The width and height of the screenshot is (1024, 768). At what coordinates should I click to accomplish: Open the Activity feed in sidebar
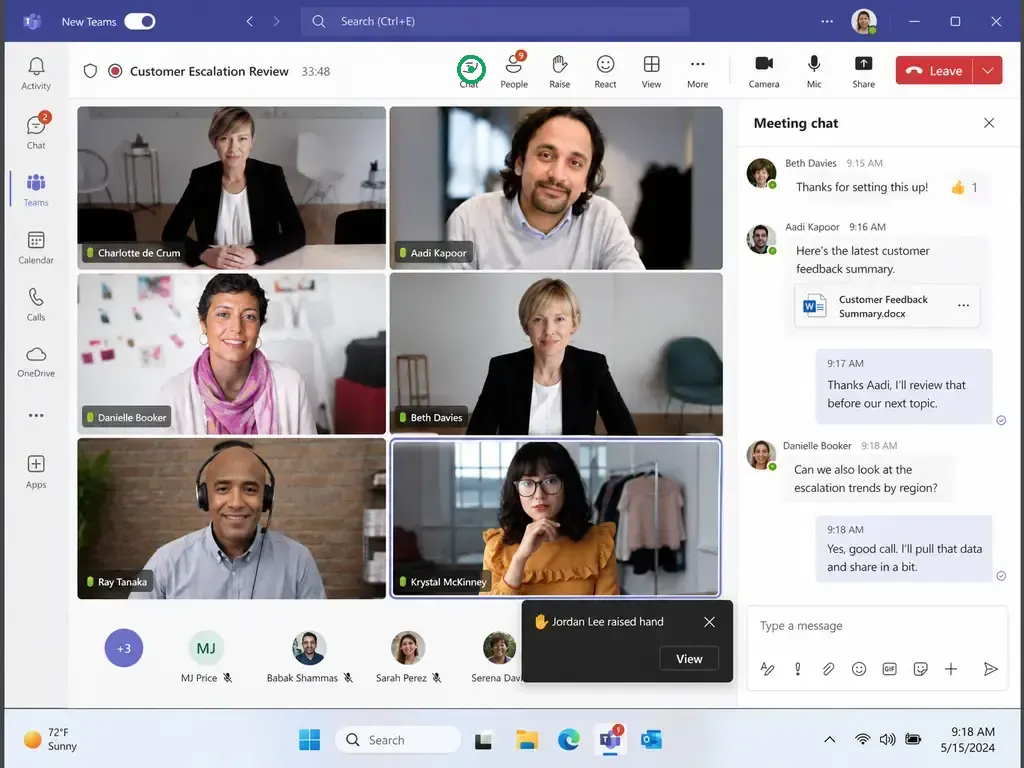tap(36, 73)
